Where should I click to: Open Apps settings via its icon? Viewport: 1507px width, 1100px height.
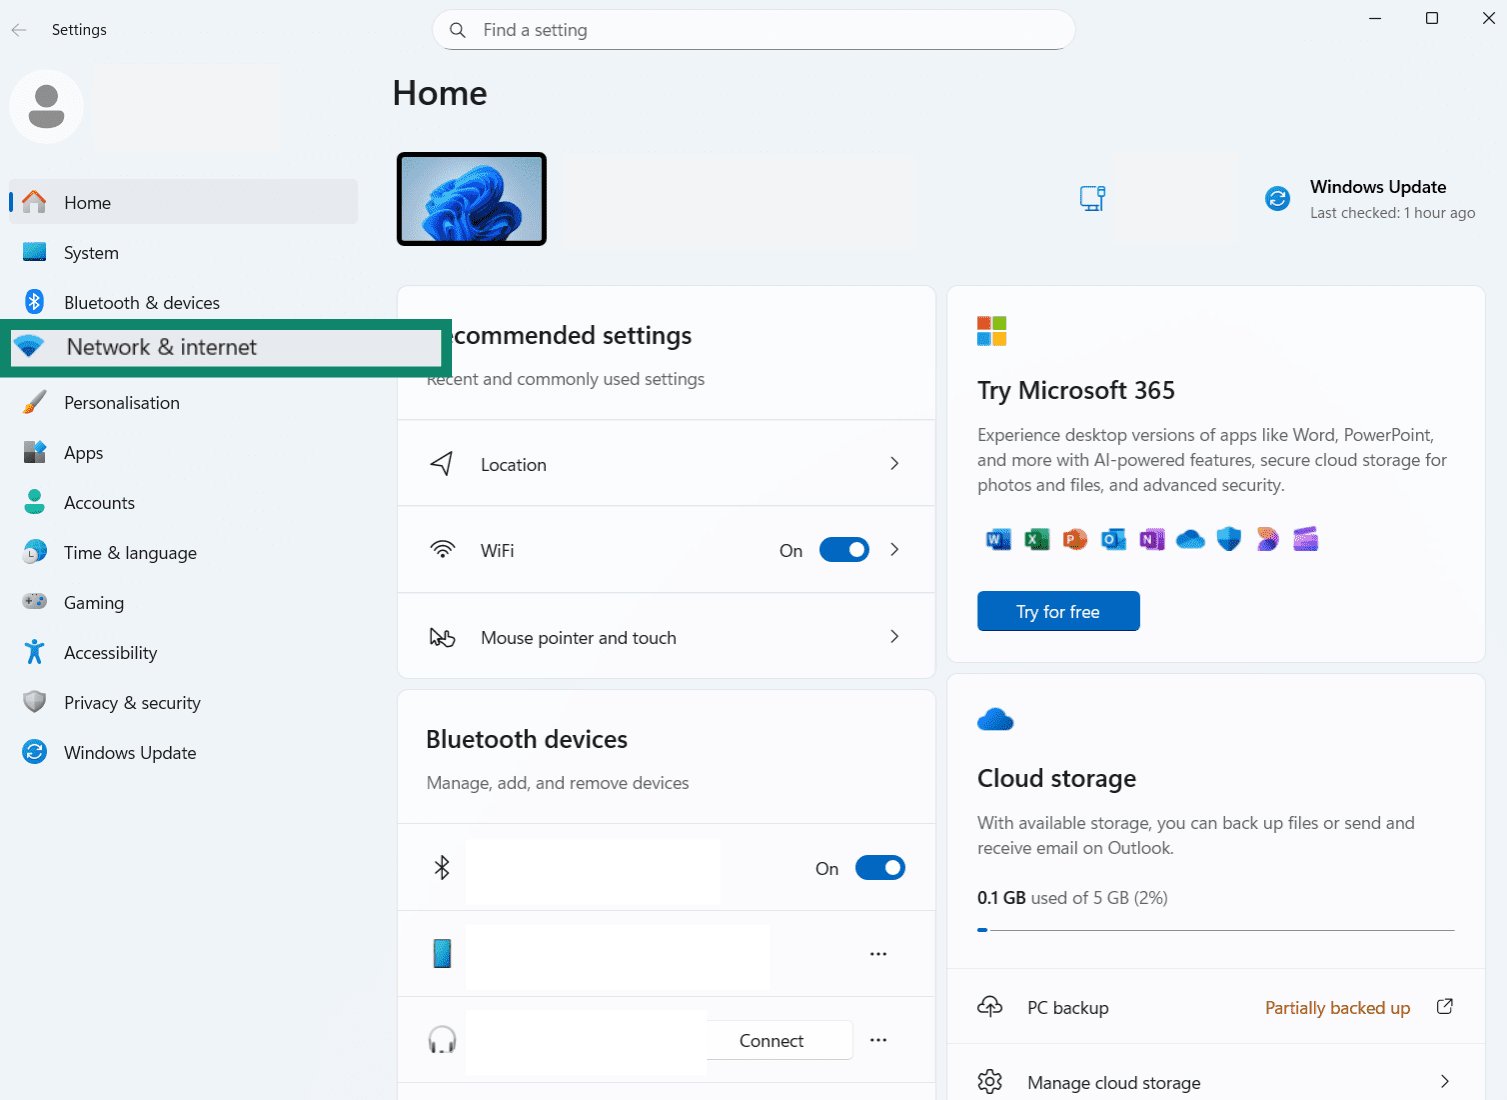pyautogui.click(x=35, y=452)
